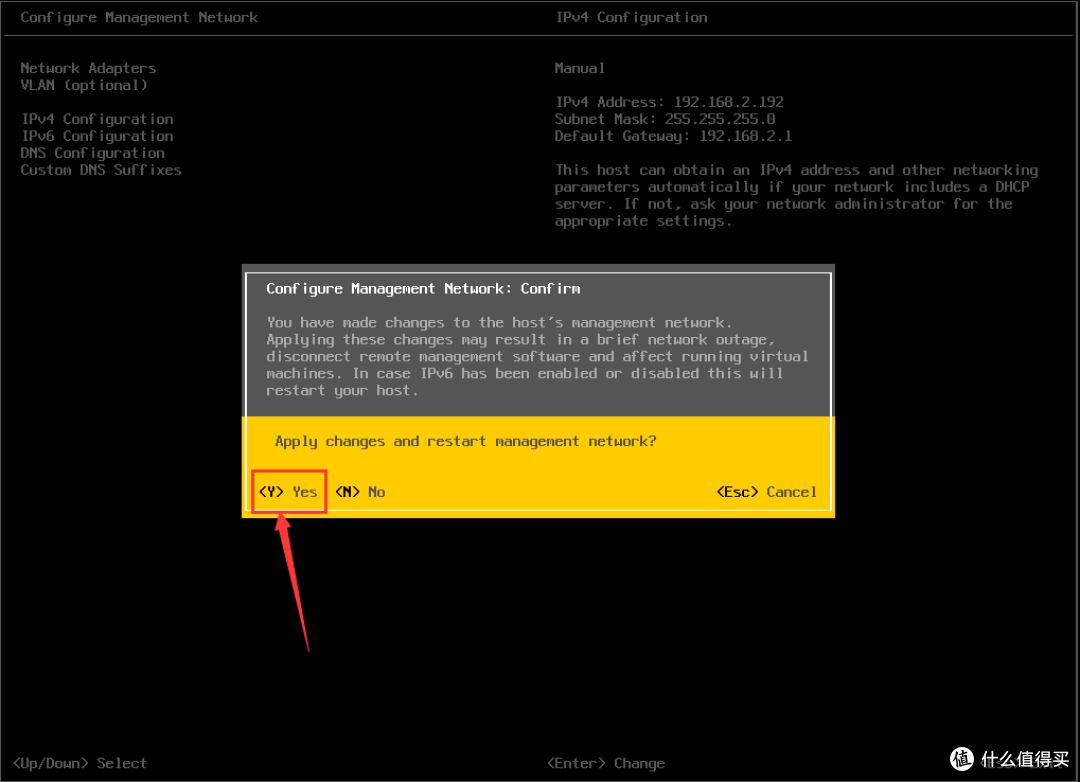Select Network Adapters in the left menu

click(x=88, y=68)
